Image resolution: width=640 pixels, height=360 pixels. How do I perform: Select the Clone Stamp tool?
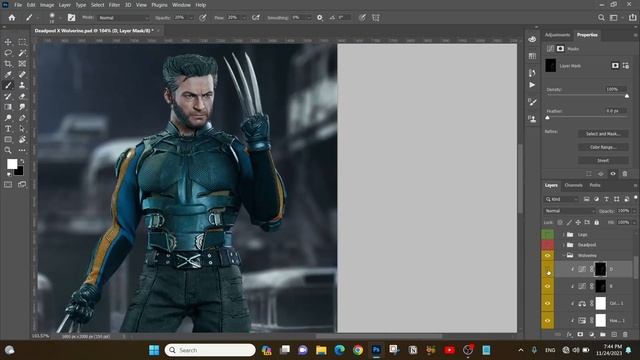(22, 85)
